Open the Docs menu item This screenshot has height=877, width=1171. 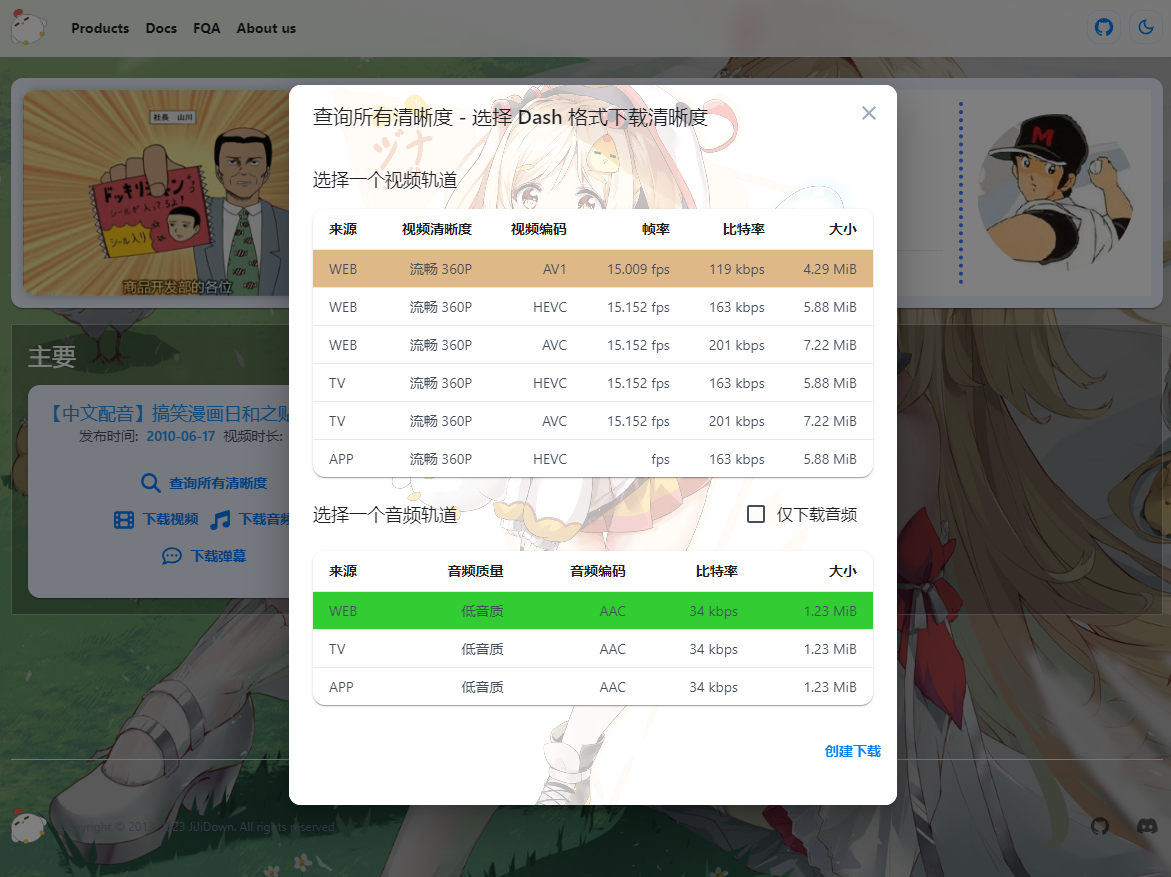click(161, 28)
